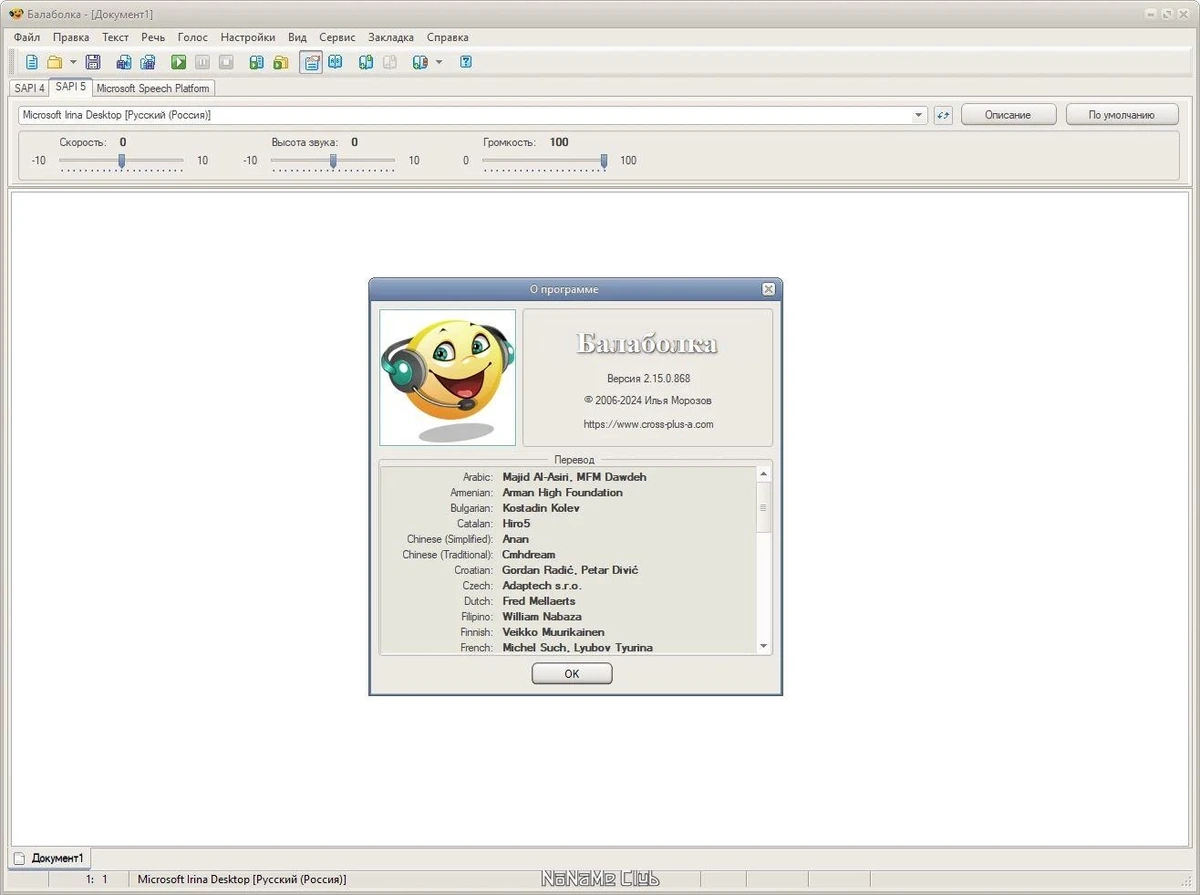Click the green read clipboard aloud icon

click(x=257, y=62)
